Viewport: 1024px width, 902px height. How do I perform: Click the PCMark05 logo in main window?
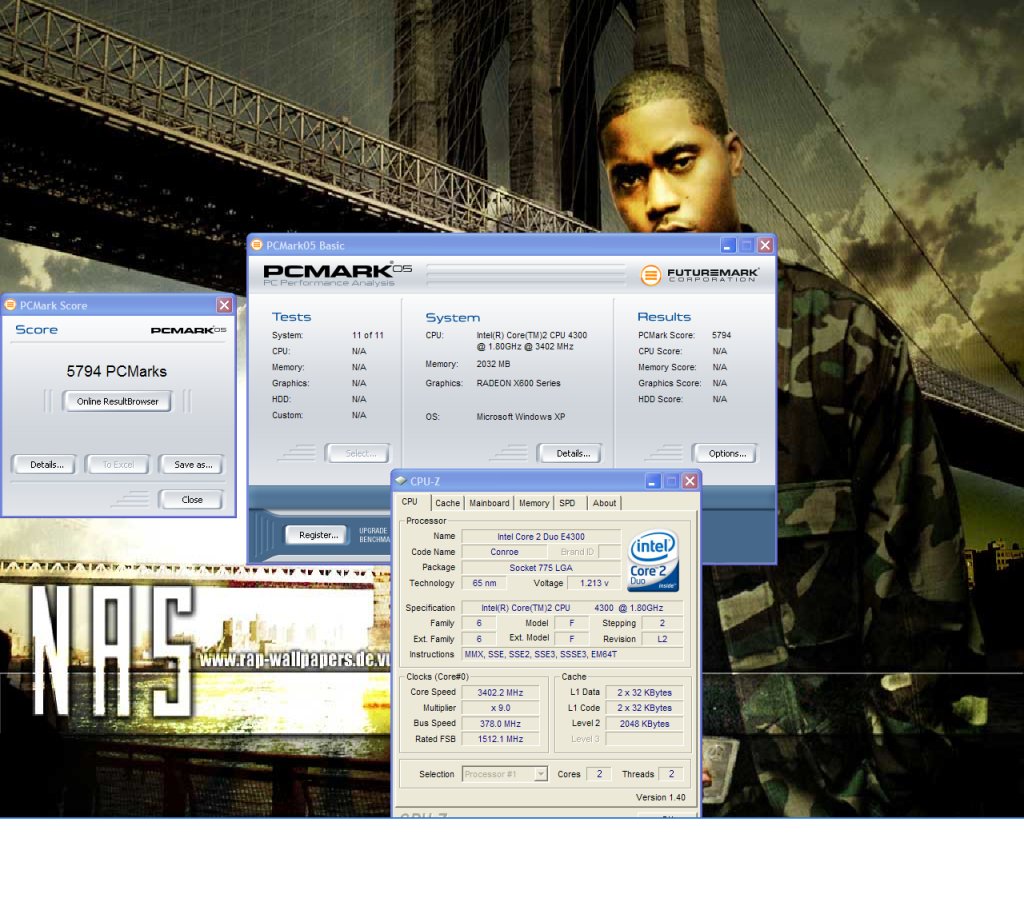coord(337,274)
